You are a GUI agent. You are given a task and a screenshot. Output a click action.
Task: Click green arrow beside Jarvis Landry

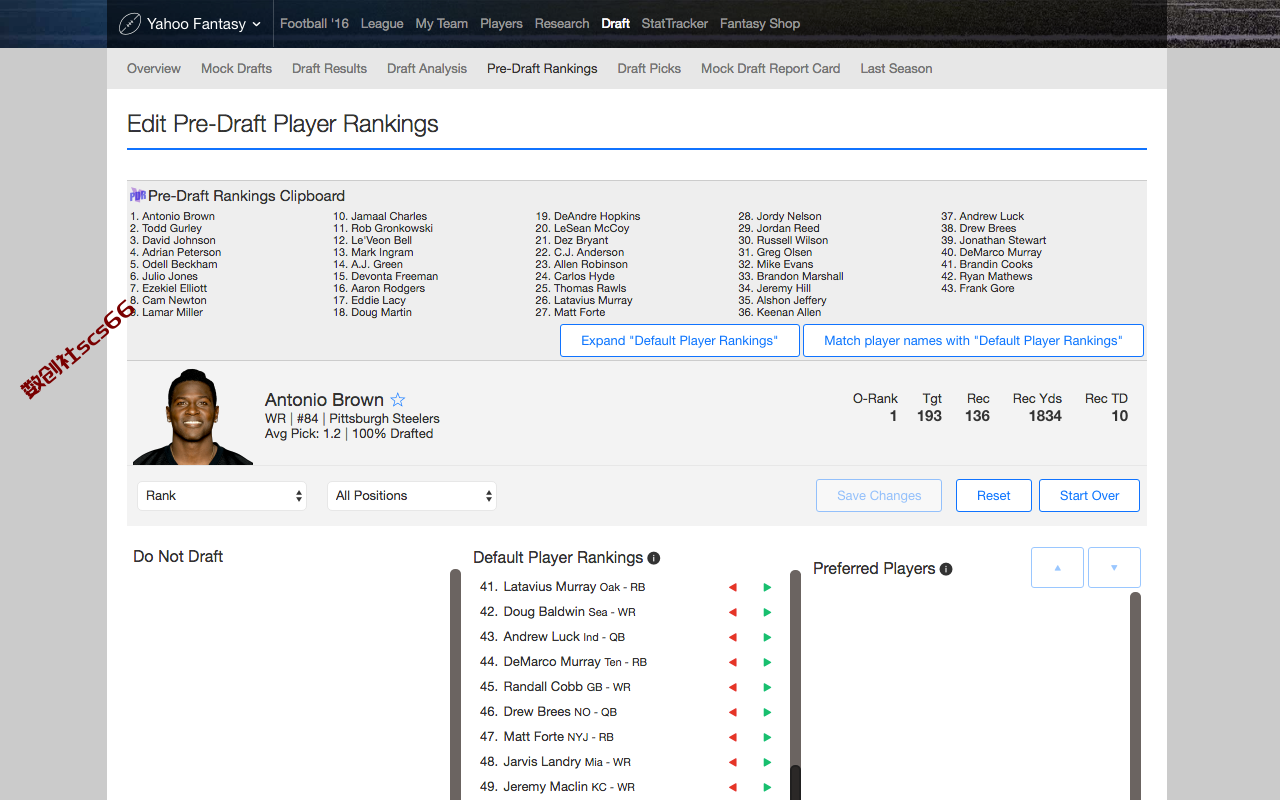click(767, 762)
